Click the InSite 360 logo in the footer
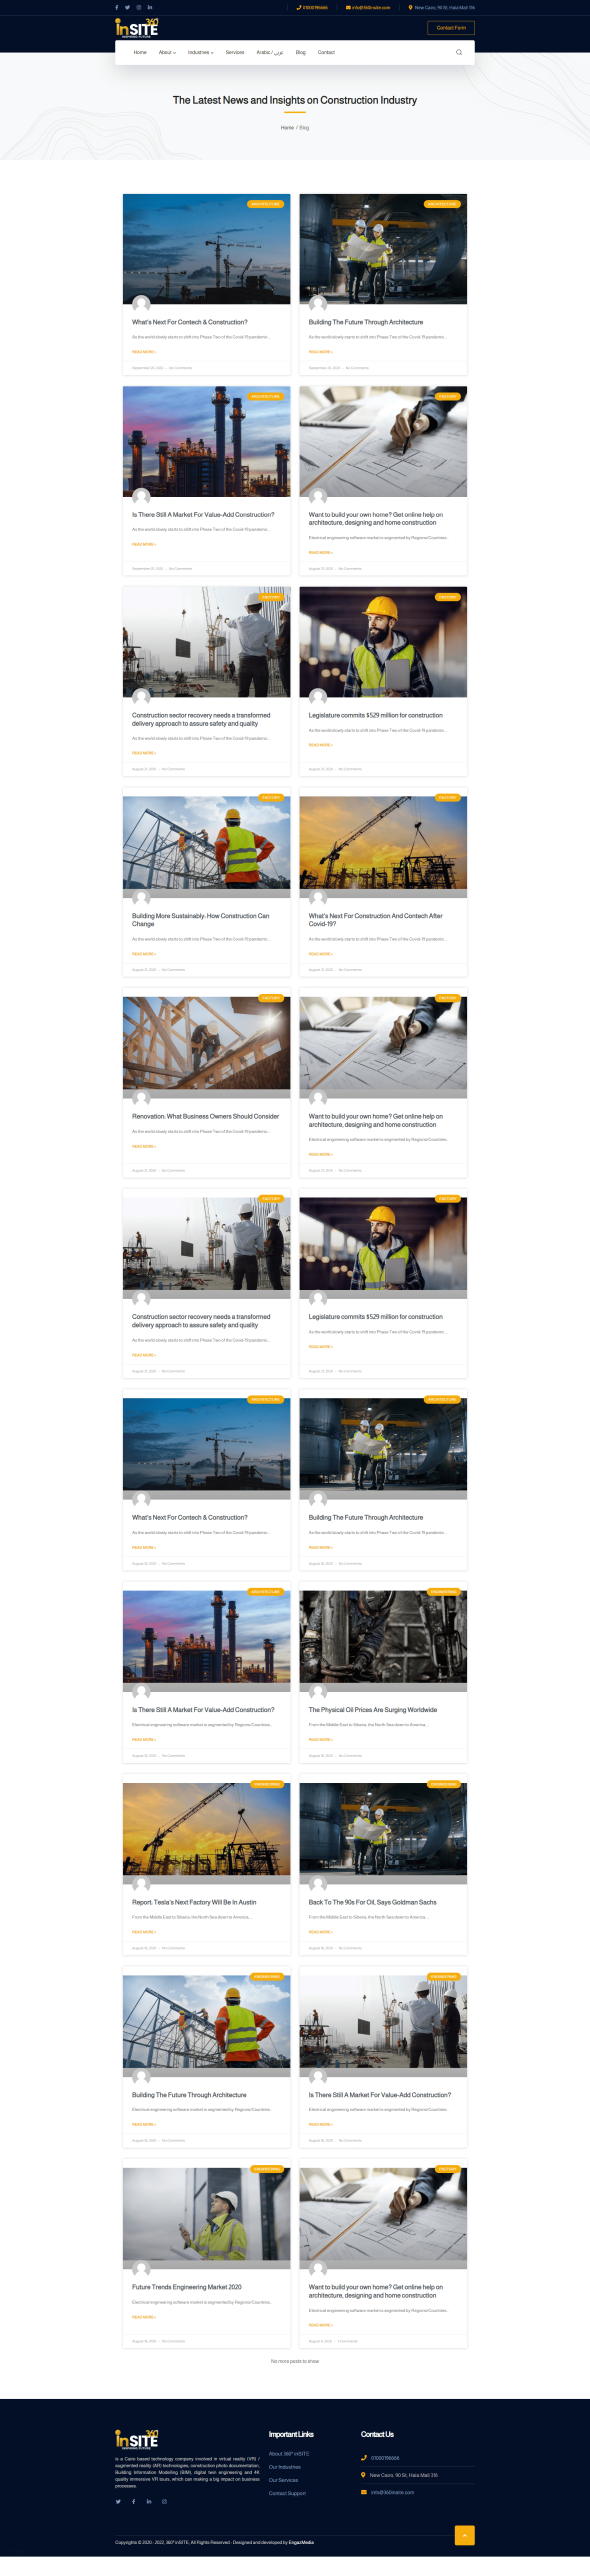Viewport: 590px width, 2560px height. [x=137, y=2438]
